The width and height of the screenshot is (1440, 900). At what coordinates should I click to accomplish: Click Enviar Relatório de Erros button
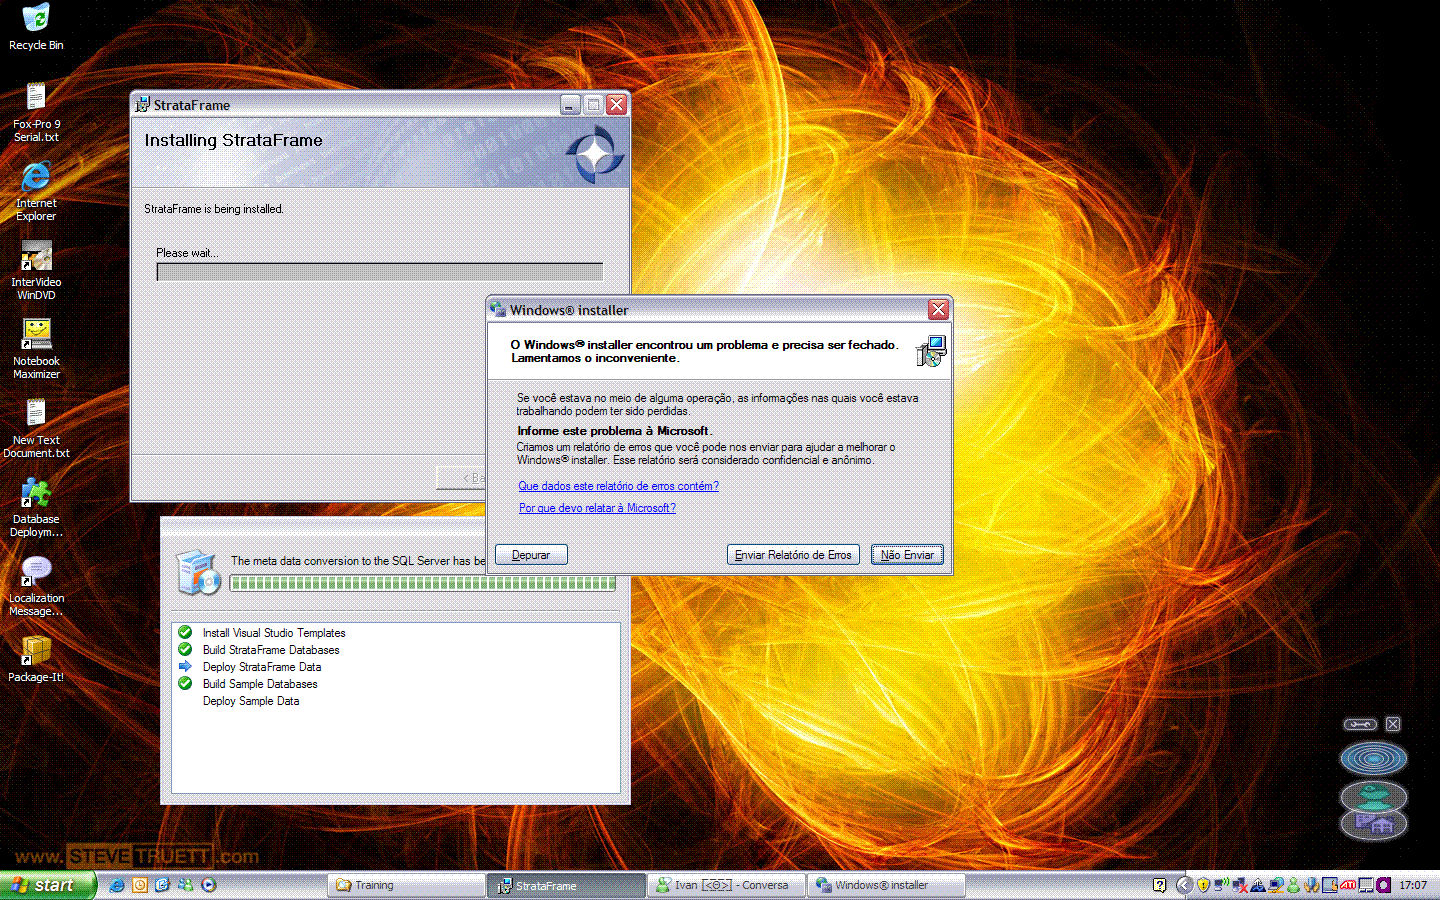click(793, 555)
